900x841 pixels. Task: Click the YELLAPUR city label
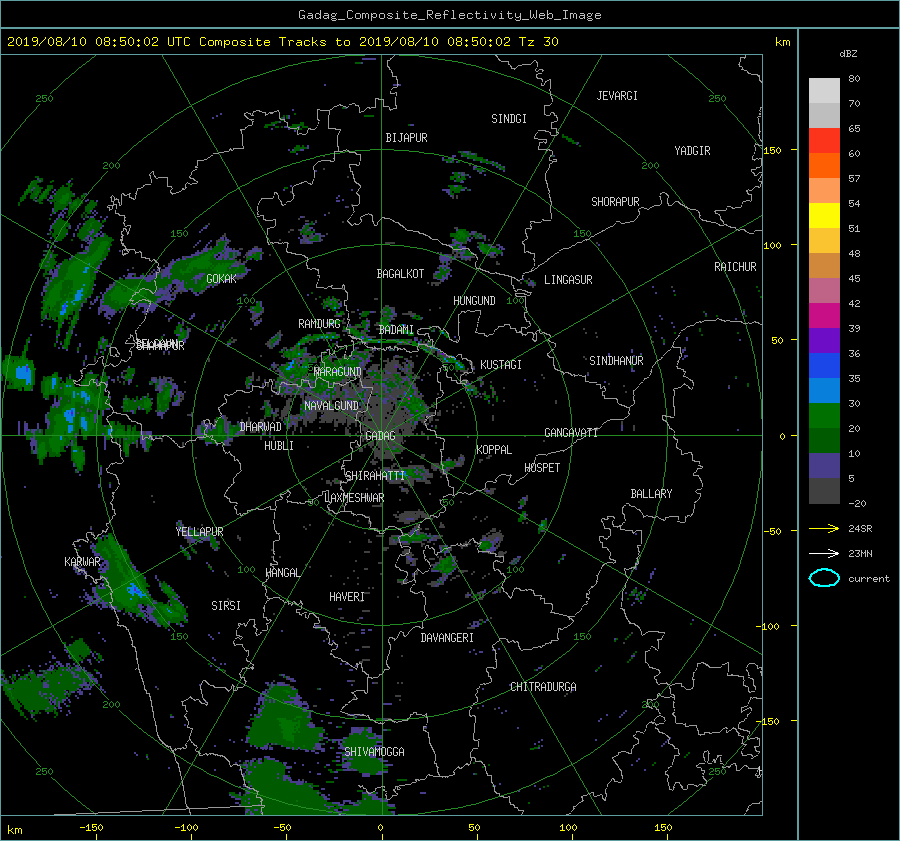pyautogui.click(x=199, y=532)
